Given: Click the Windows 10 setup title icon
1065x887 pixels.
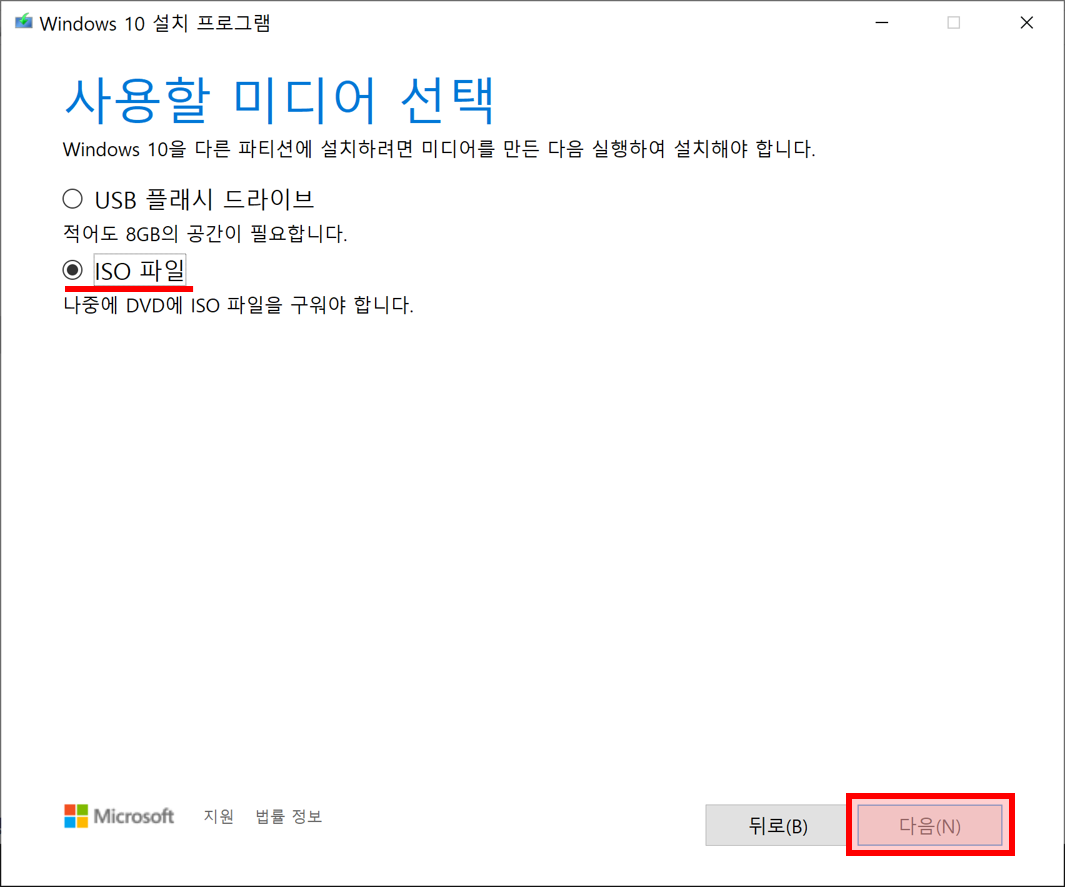Looking at the screenshot, I should pos(24,22).
